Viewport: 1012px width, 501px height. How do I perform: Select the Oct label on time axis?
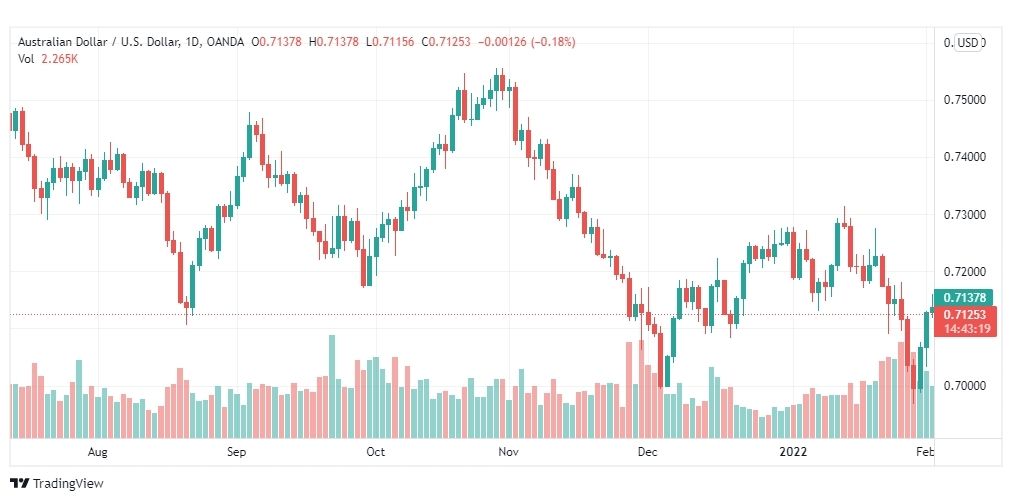tap(375, 452)
